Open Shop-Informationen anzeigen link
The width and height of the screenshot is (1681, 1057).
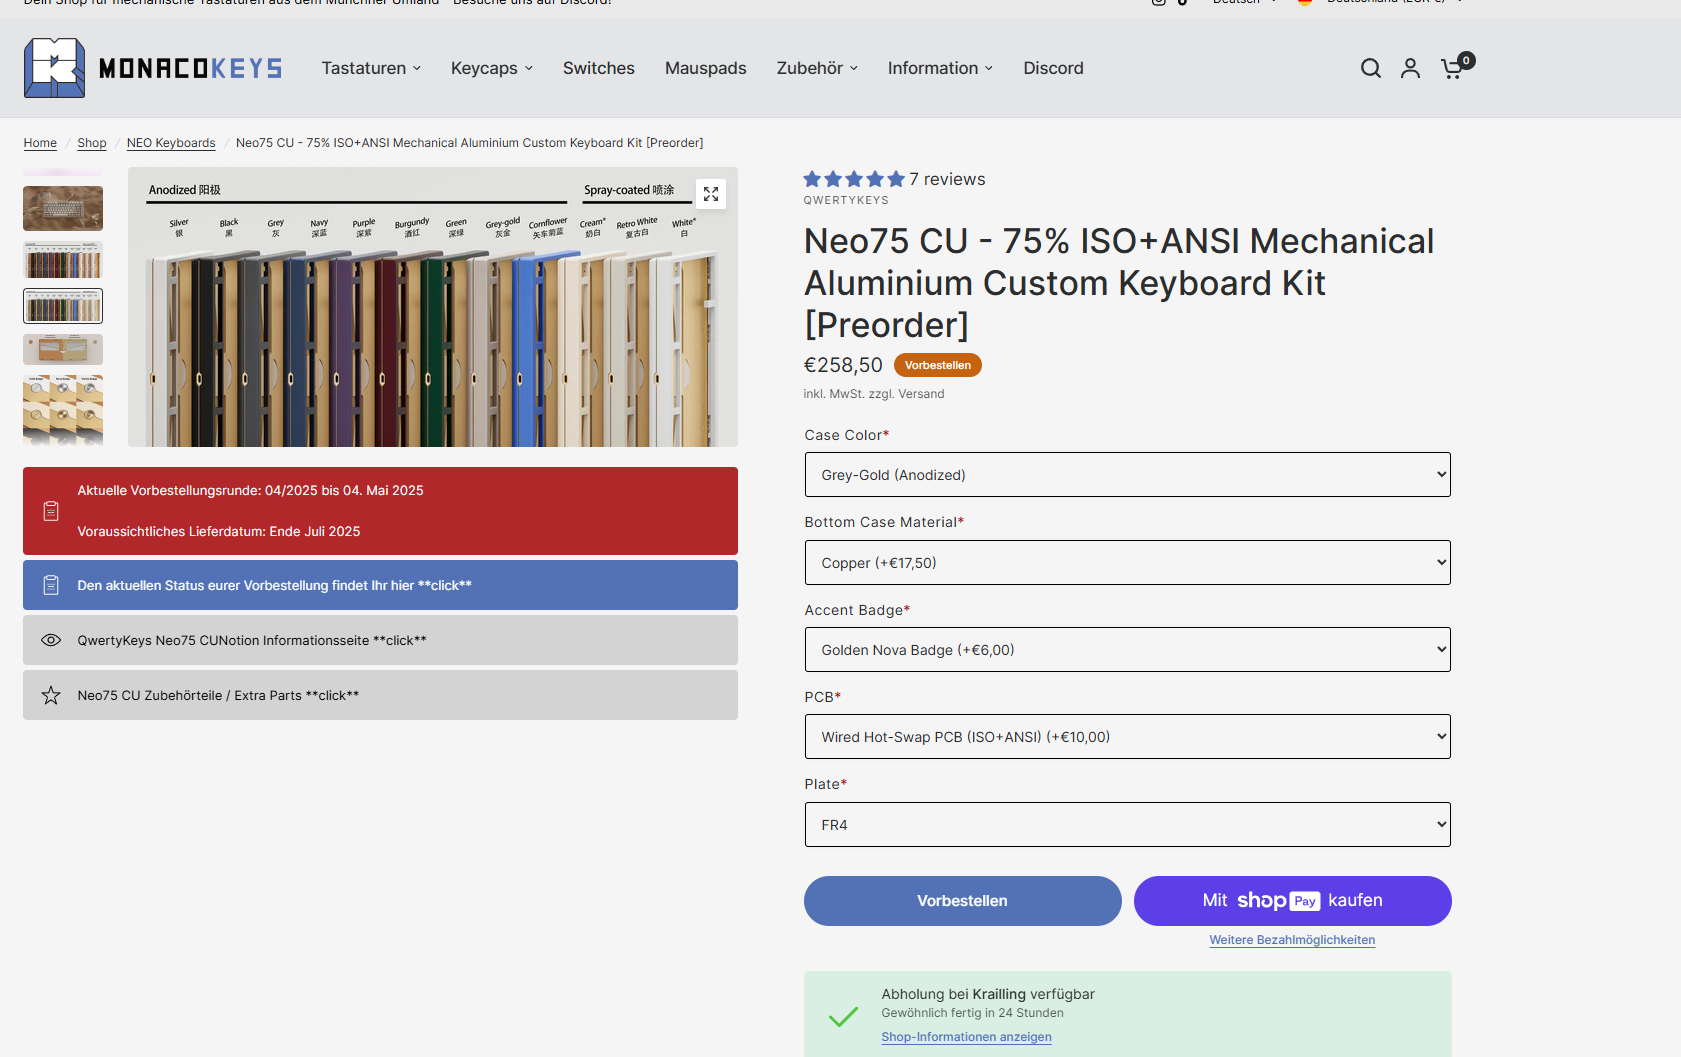pos(966,1037)
